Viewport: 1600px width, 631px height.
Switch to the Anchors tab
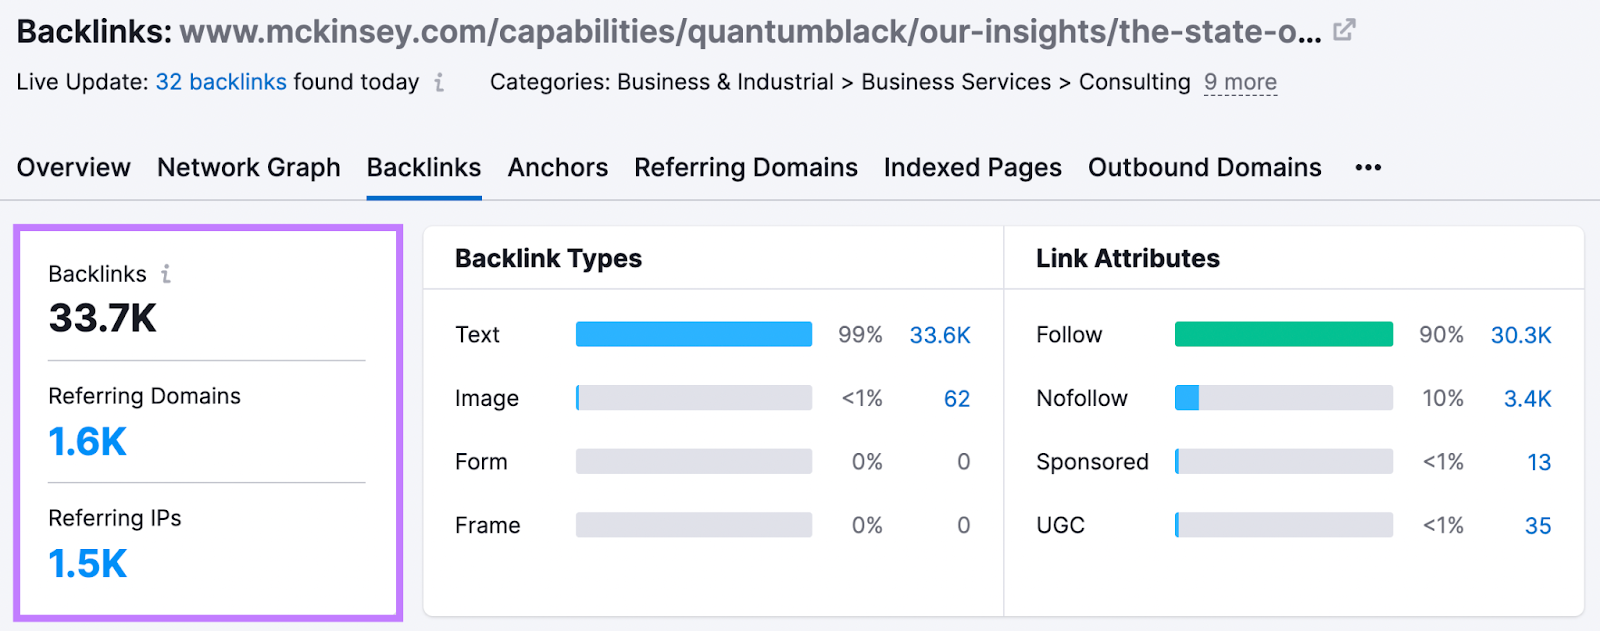(x=557, y=167)
